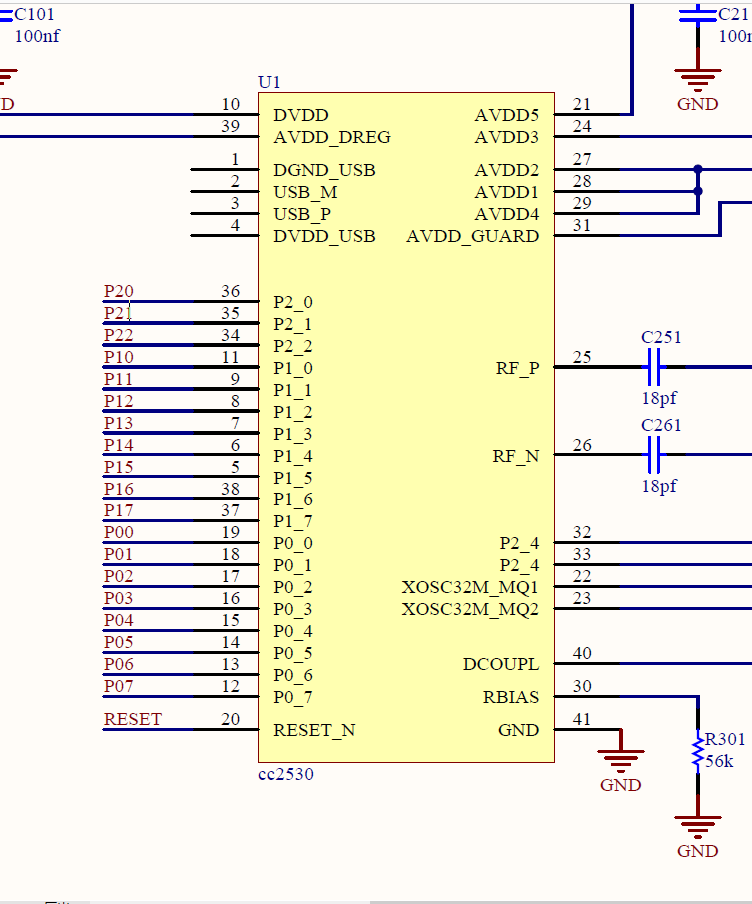This screenshot has height=904, width=752.
Task: Select net label P15
Action: [x=119, y=467]
